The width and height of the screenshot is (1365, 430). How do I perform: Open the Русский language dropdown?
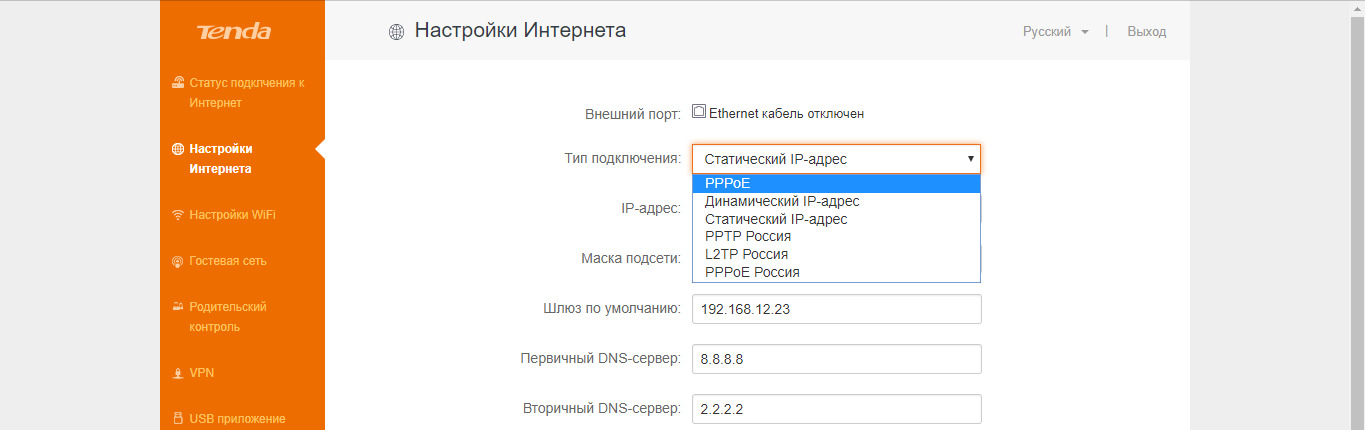point(1055,32)
